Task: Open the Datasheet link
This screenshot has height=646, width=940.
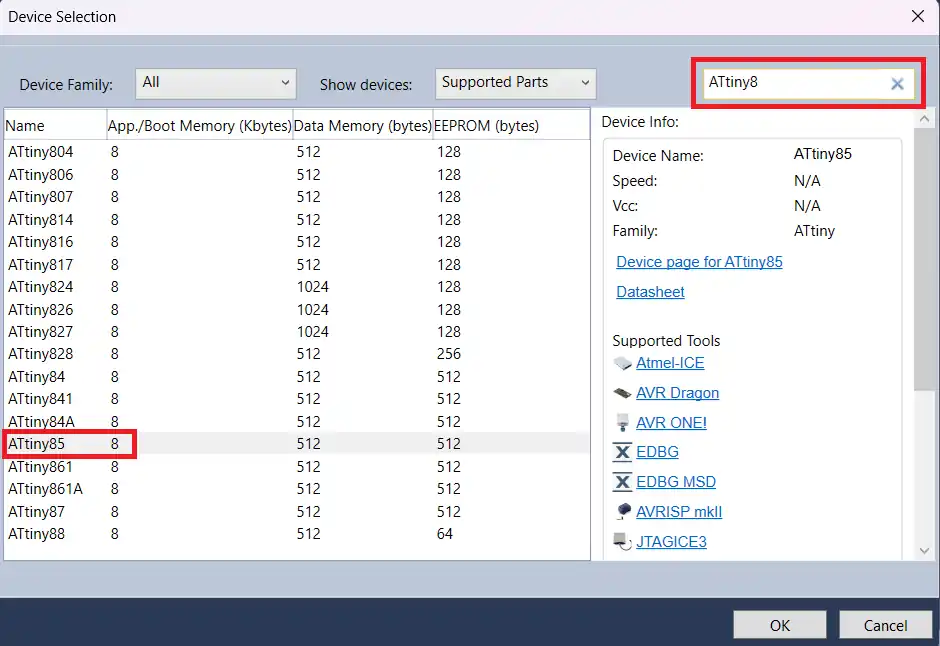Action: pyautogui.click(x=650, y=292)
